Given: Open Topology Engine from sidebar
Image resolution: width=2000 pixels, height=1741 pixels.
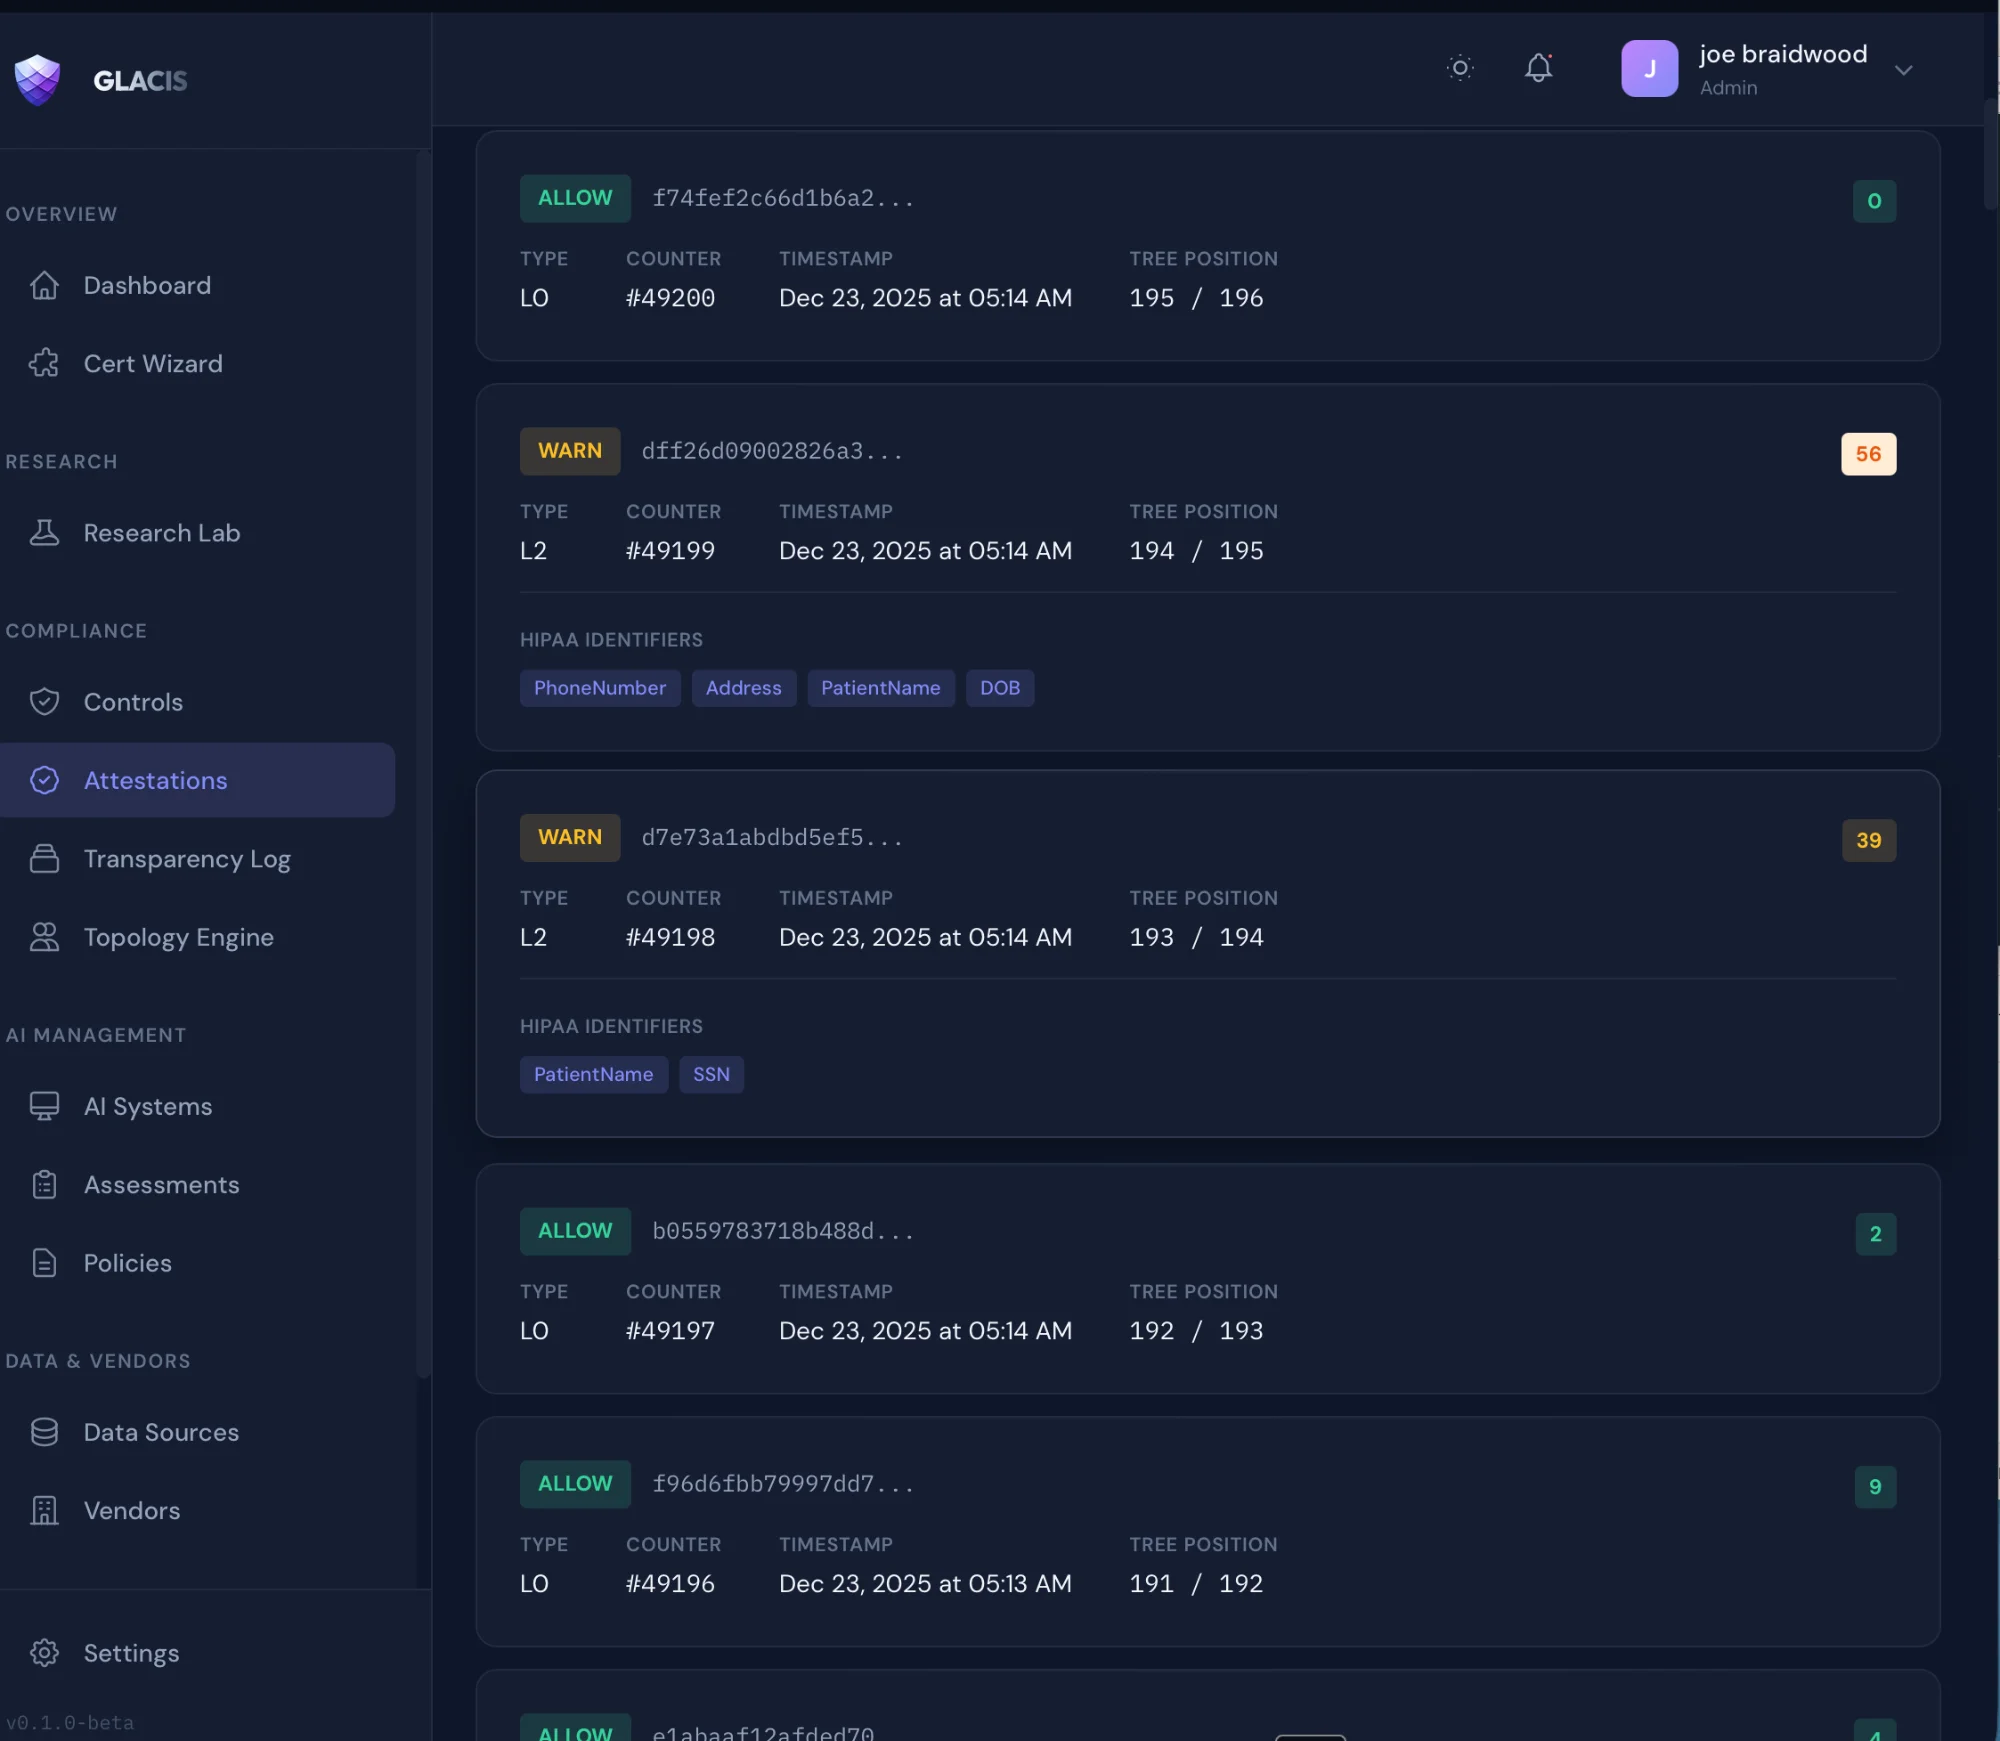Looking at the screenshot, I should [178, 937].
